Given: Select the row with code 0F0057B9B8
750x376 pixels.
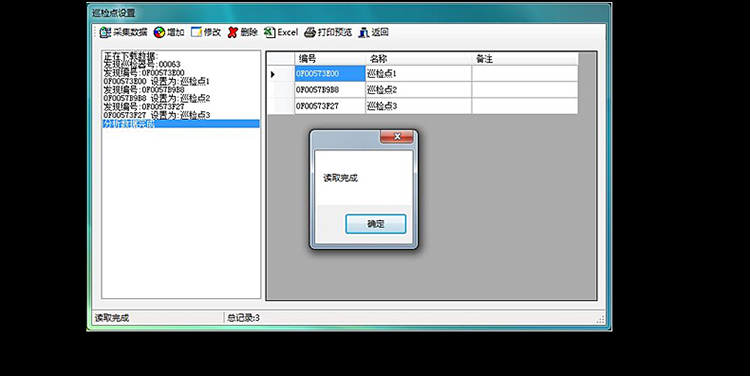Looking at the screenshot, I should pos(423,90).
